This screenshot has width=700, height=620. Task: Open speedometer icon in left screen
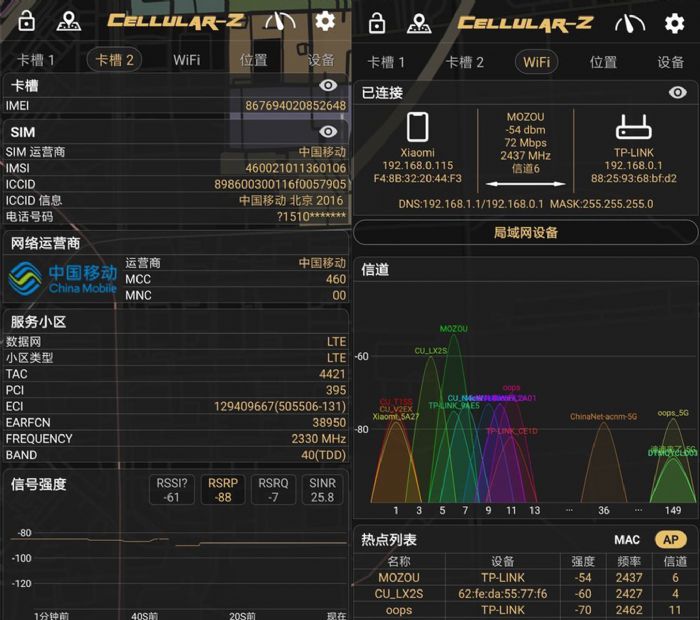(x=280, y=21)
